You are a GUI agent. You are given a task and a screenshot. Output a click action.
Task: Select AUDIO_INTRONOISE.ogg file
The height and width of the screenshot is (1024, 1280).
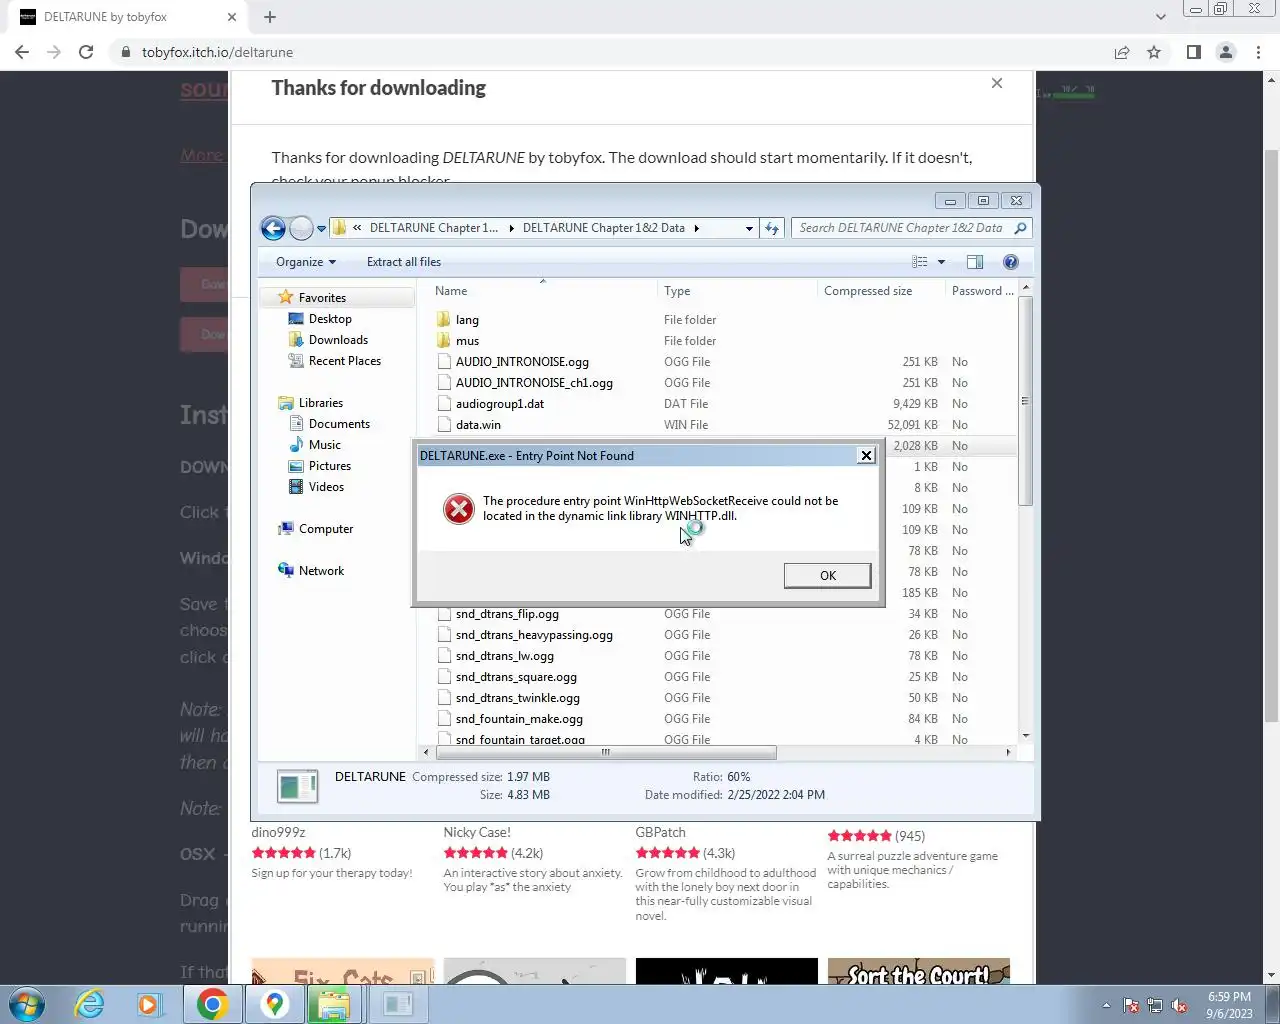click(x=522, y=362)
